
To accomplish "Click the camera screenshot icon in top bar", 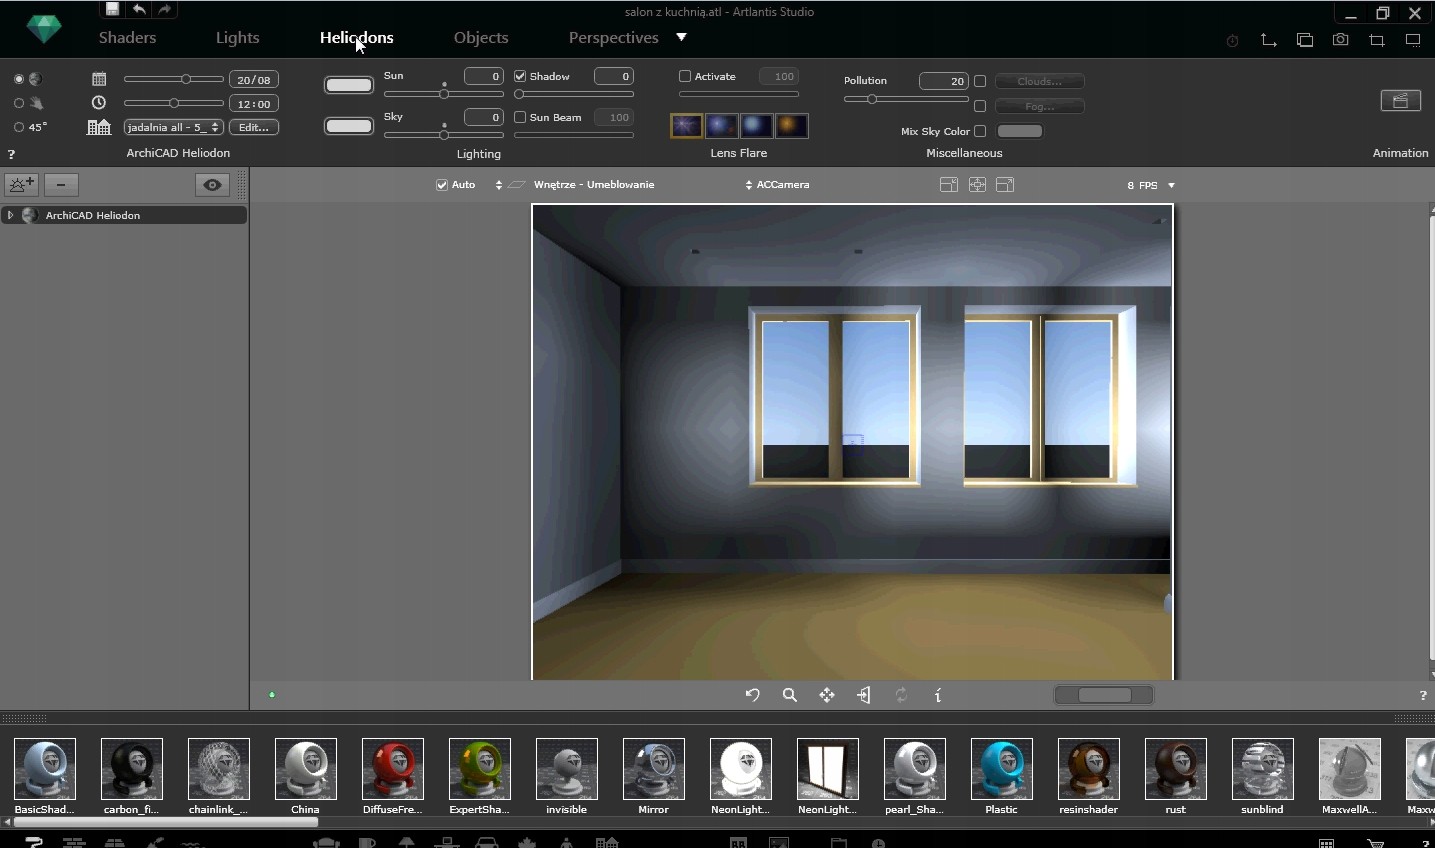I will tap(1340, 40).
